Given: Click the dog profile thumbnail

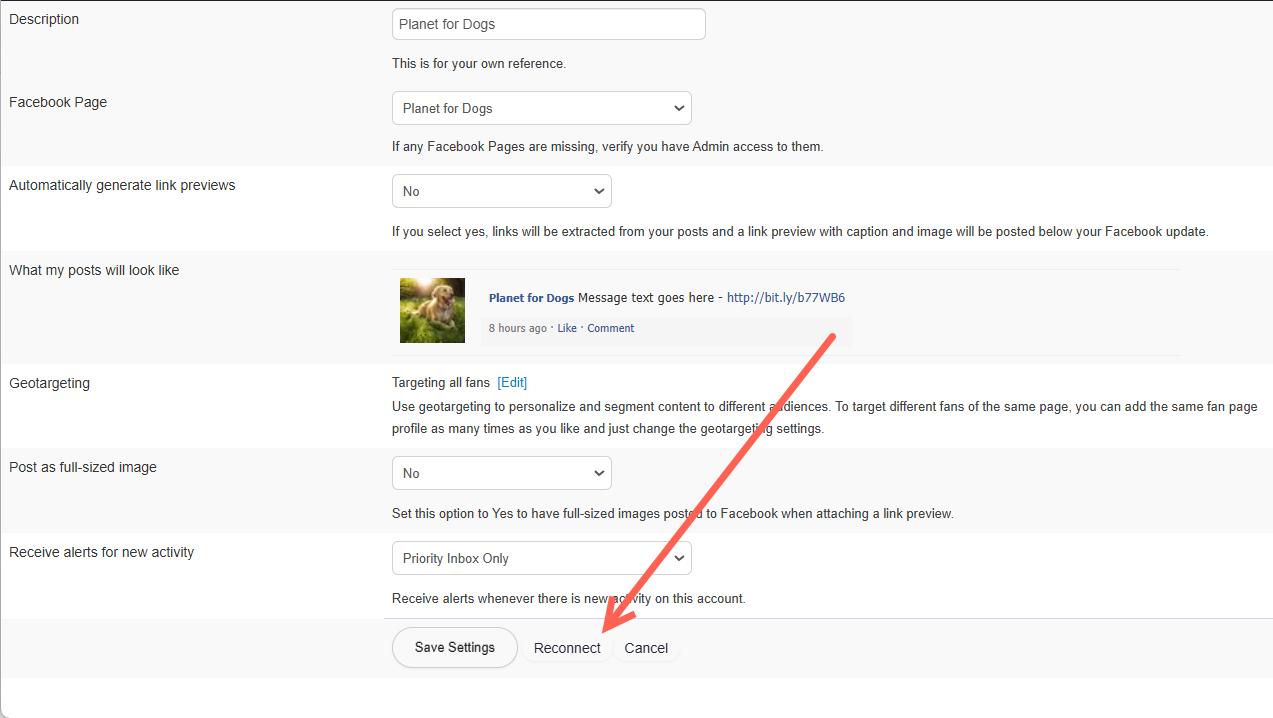Looking at the screenshot, I should tap(432, 310).
